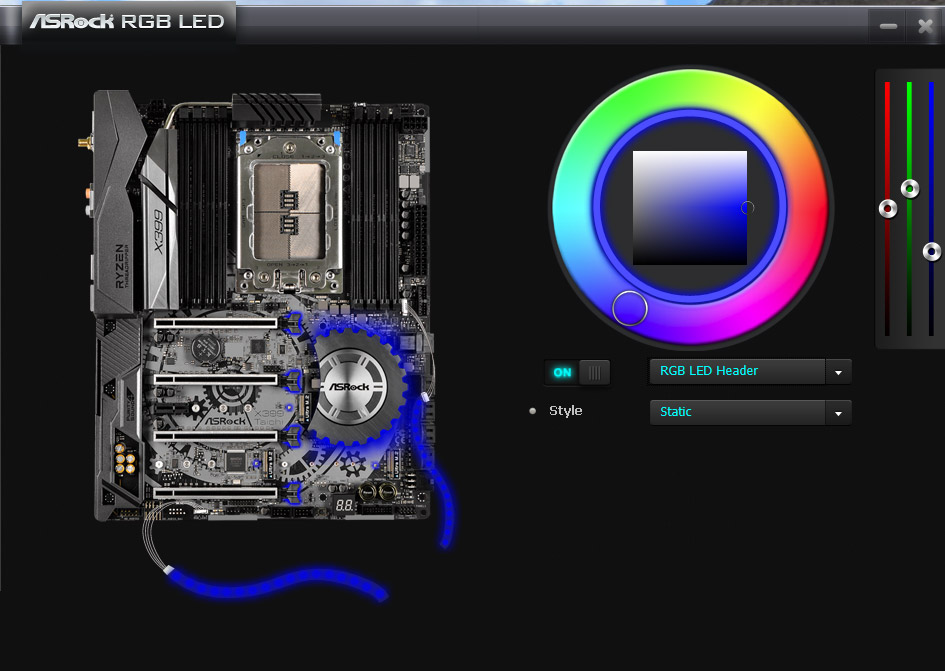945x671 pixels.
Task: Click the Style label
Action: coord(565,411)
